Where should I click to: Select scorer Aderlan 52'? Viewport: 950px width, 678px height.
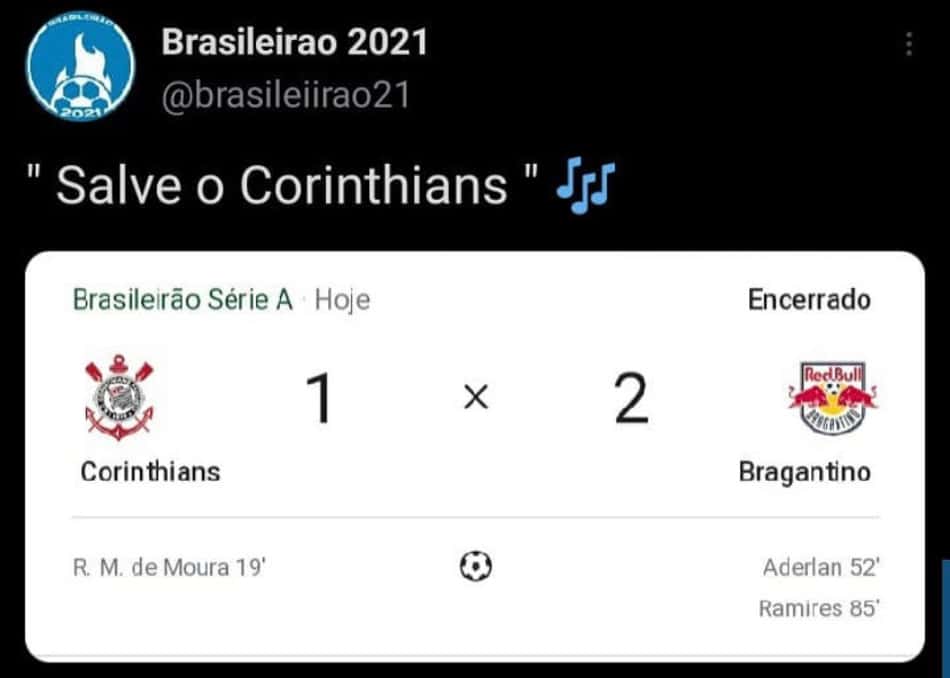pyautogui.click(x=821, y=568)
